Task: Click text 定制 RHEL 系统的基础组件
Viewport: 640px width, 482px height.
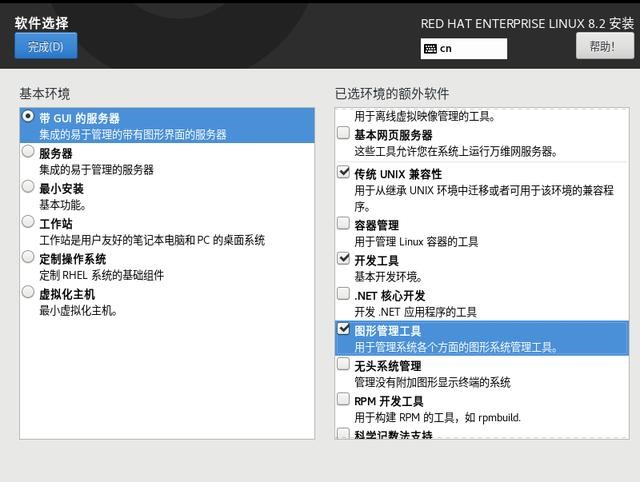Action: [x=101, y=275]
